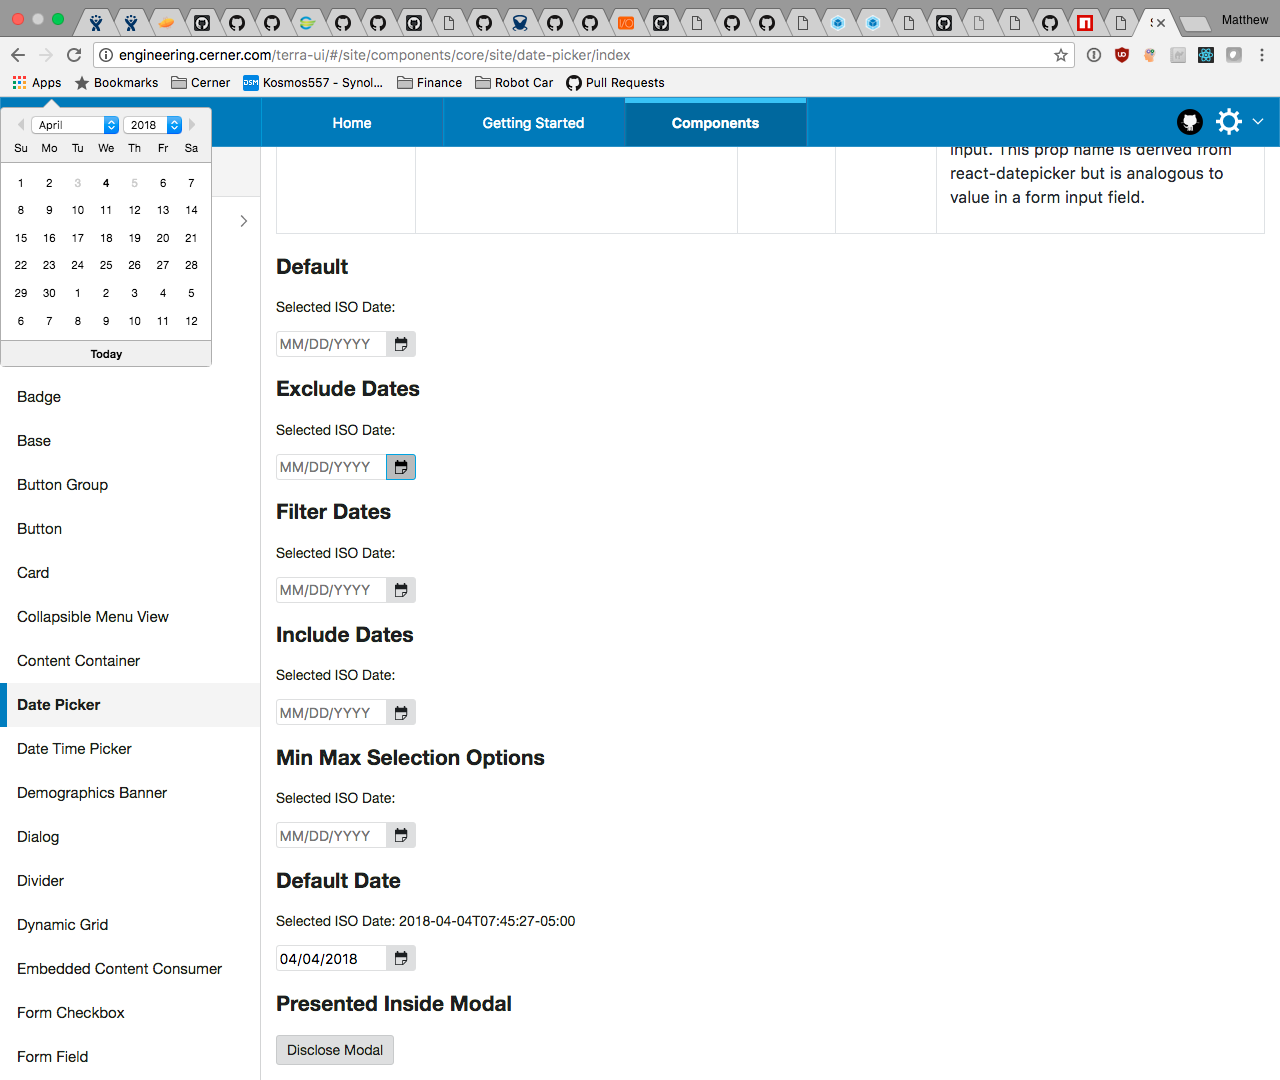Open the calendar icon under Default section
This screenshot has height=1080, width=1280.
pyautogui.click(x=400, y=343)
